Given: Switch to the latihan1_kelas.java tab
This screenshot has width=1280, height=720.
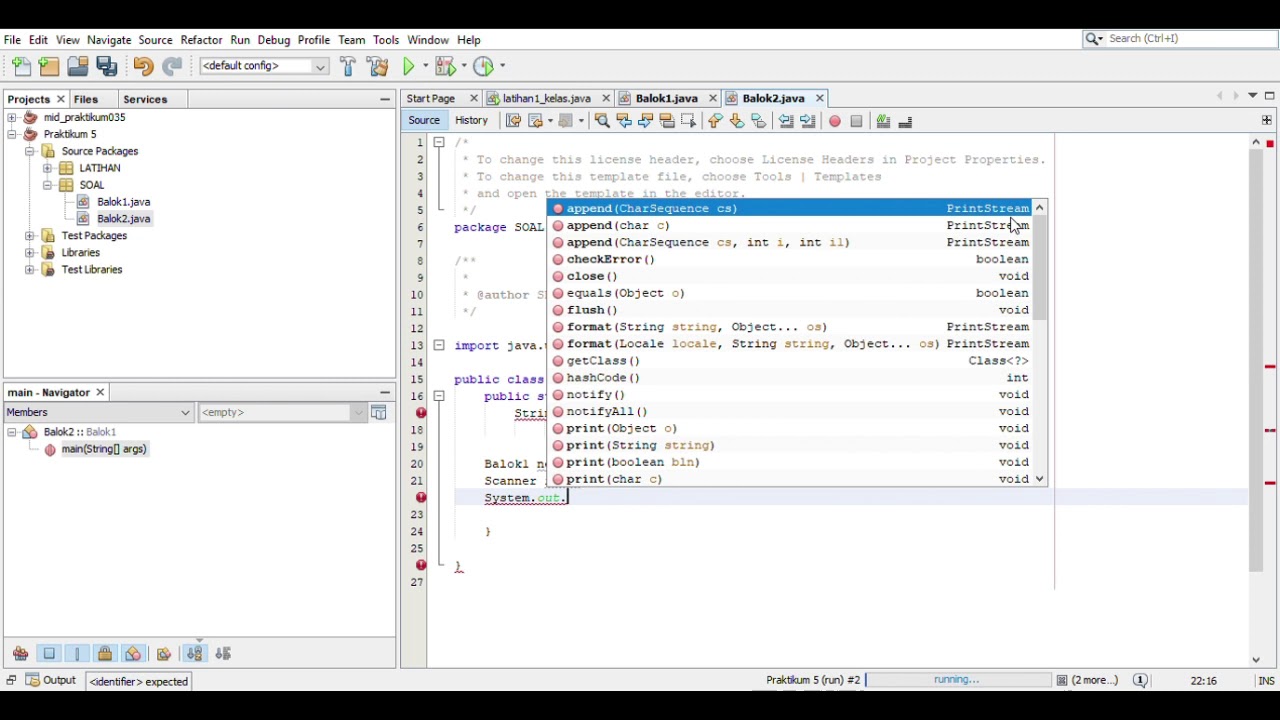Looking at the screenshot, I should click(546, 98).
